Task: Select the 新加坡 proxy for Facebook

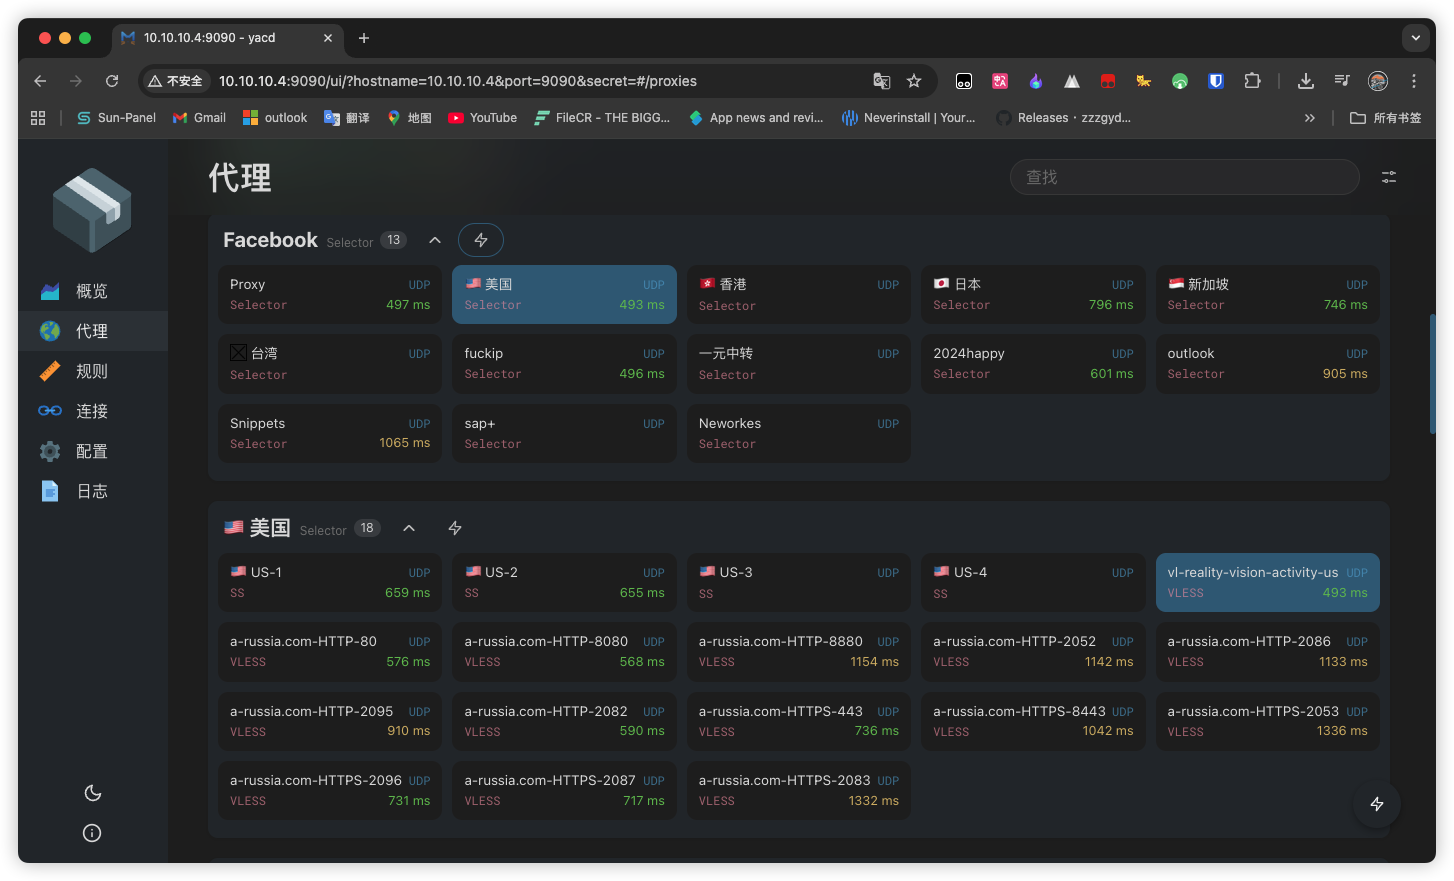Action: click(x=1268, y=294)
